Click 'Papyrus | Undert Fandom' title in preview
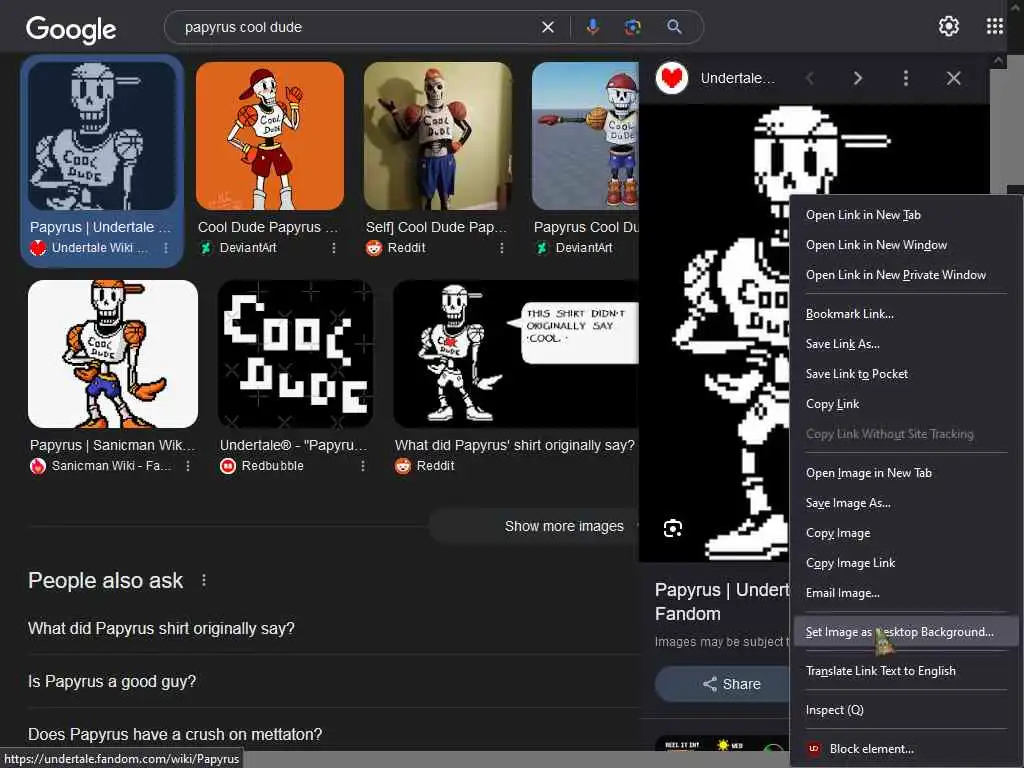 [x=722, y=601]
